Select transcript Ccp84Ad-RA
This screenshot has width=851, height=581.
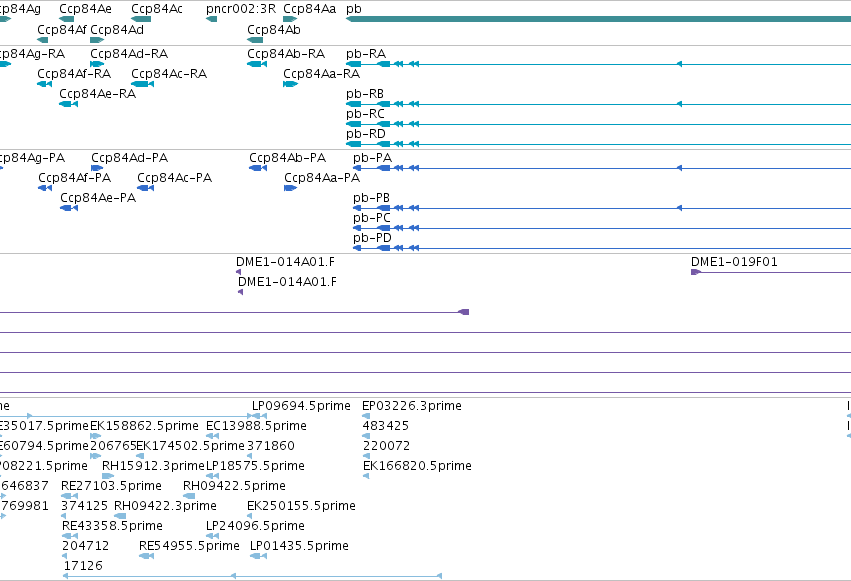pyautogui.click(x=129, y=54)
